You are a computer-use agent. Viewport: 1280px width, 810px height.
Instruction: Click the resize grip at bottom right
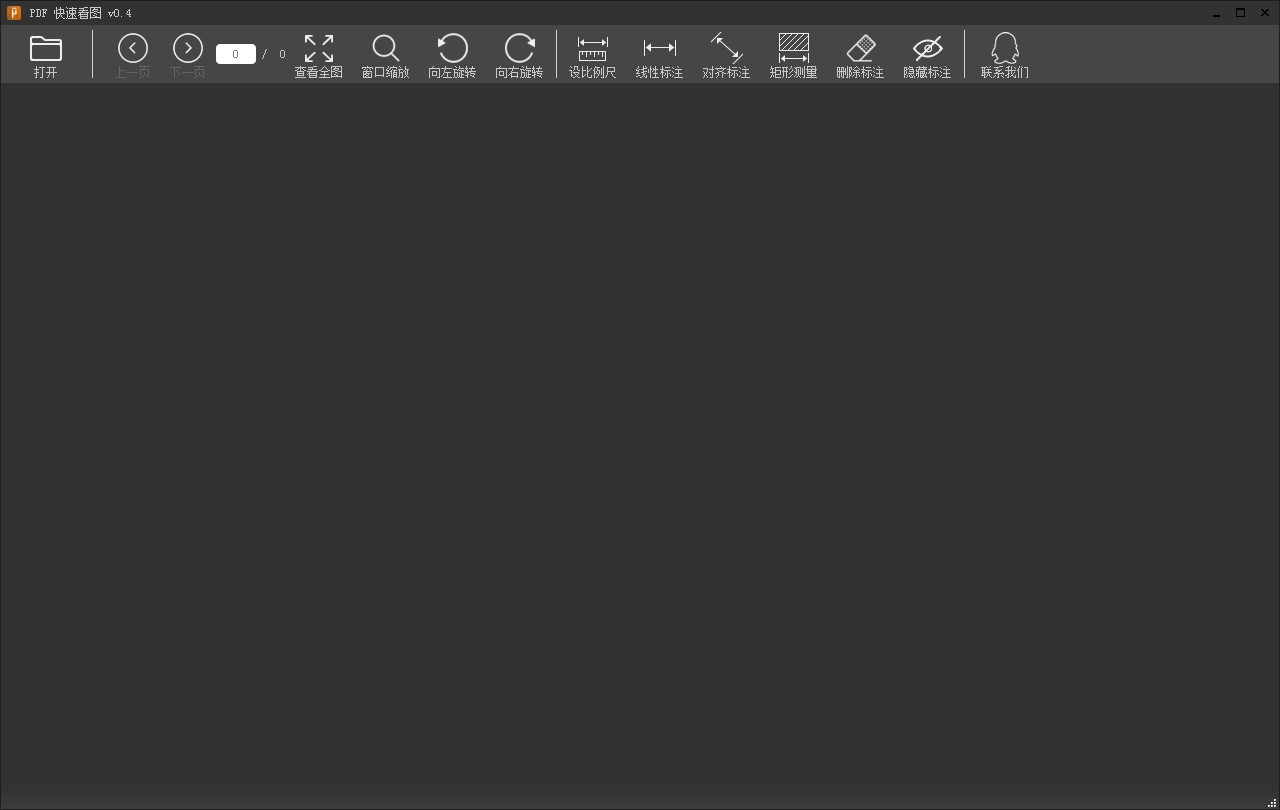point(1272,803)
